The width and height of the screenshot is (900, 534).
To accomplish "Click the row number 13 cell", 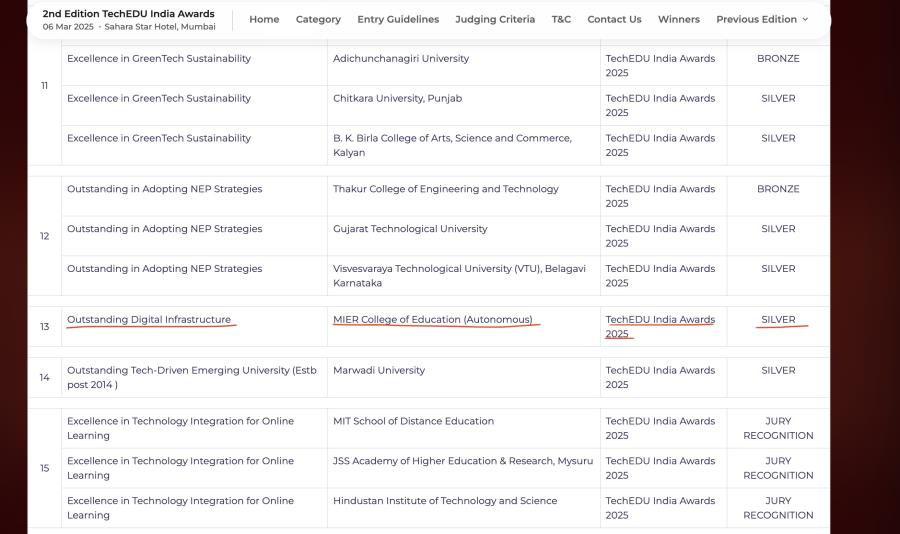I will pos(45,326).
